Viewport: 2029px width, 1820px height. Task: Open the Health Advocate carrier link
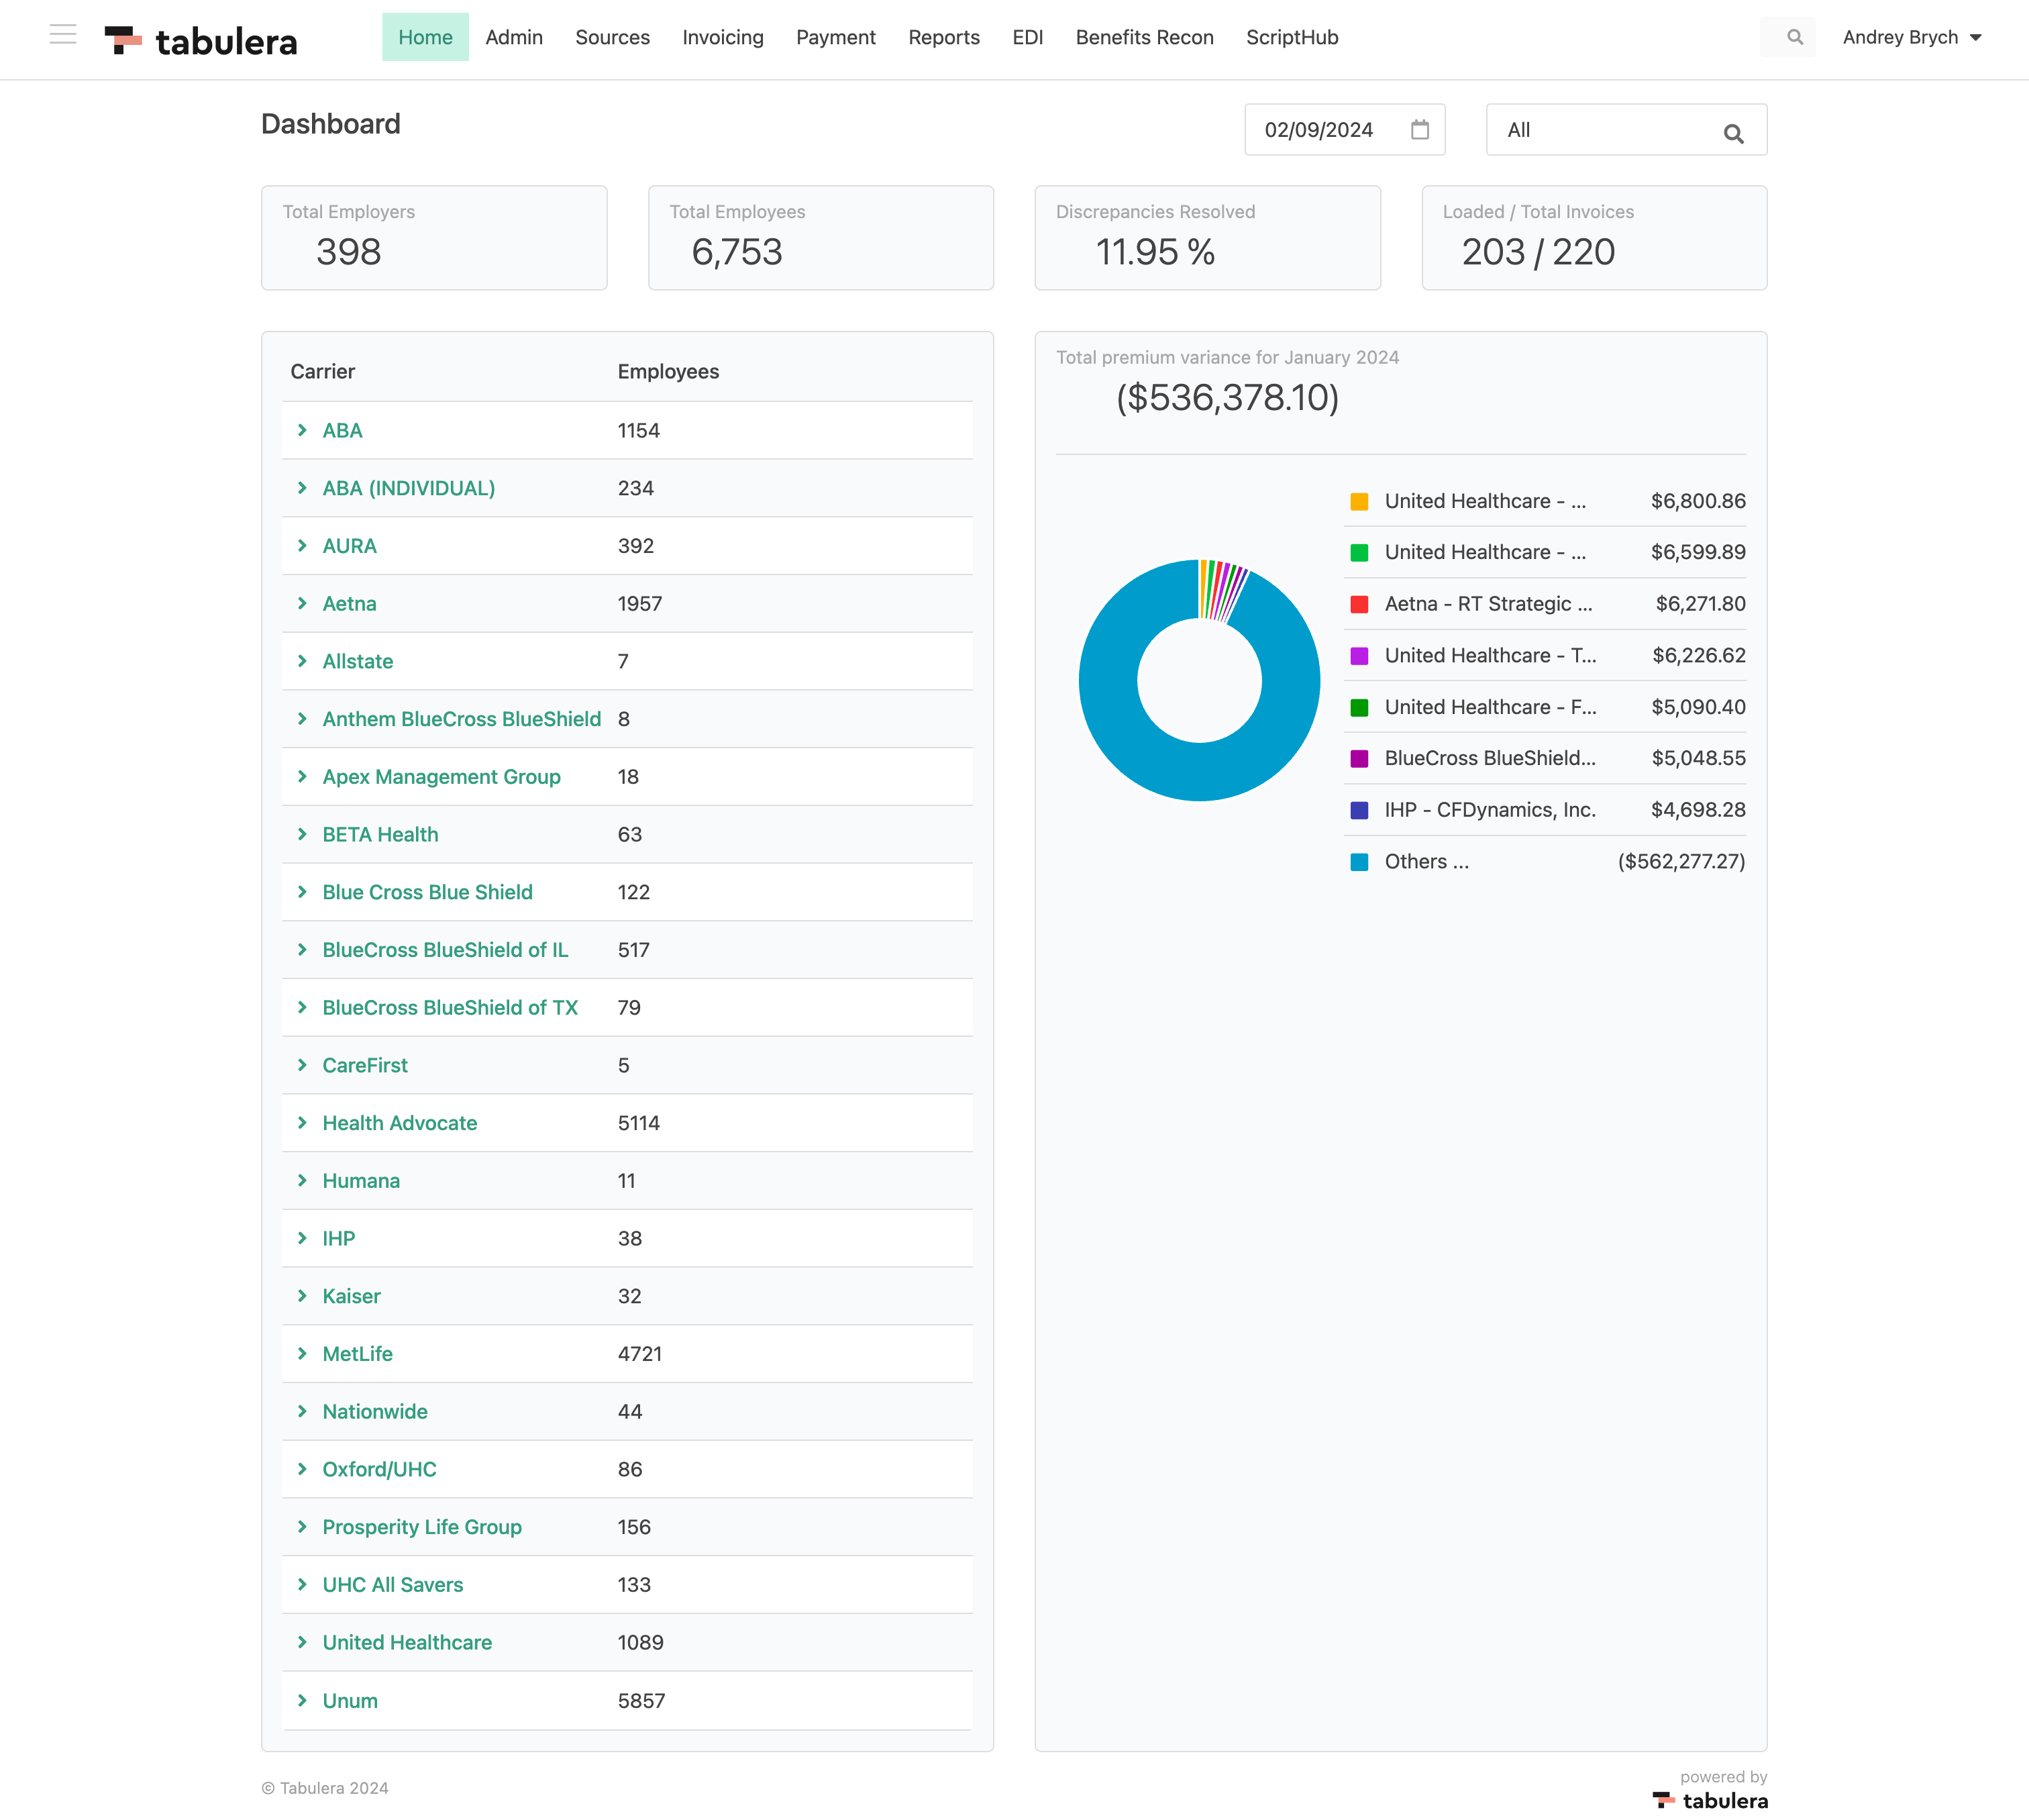(399, 1123)
